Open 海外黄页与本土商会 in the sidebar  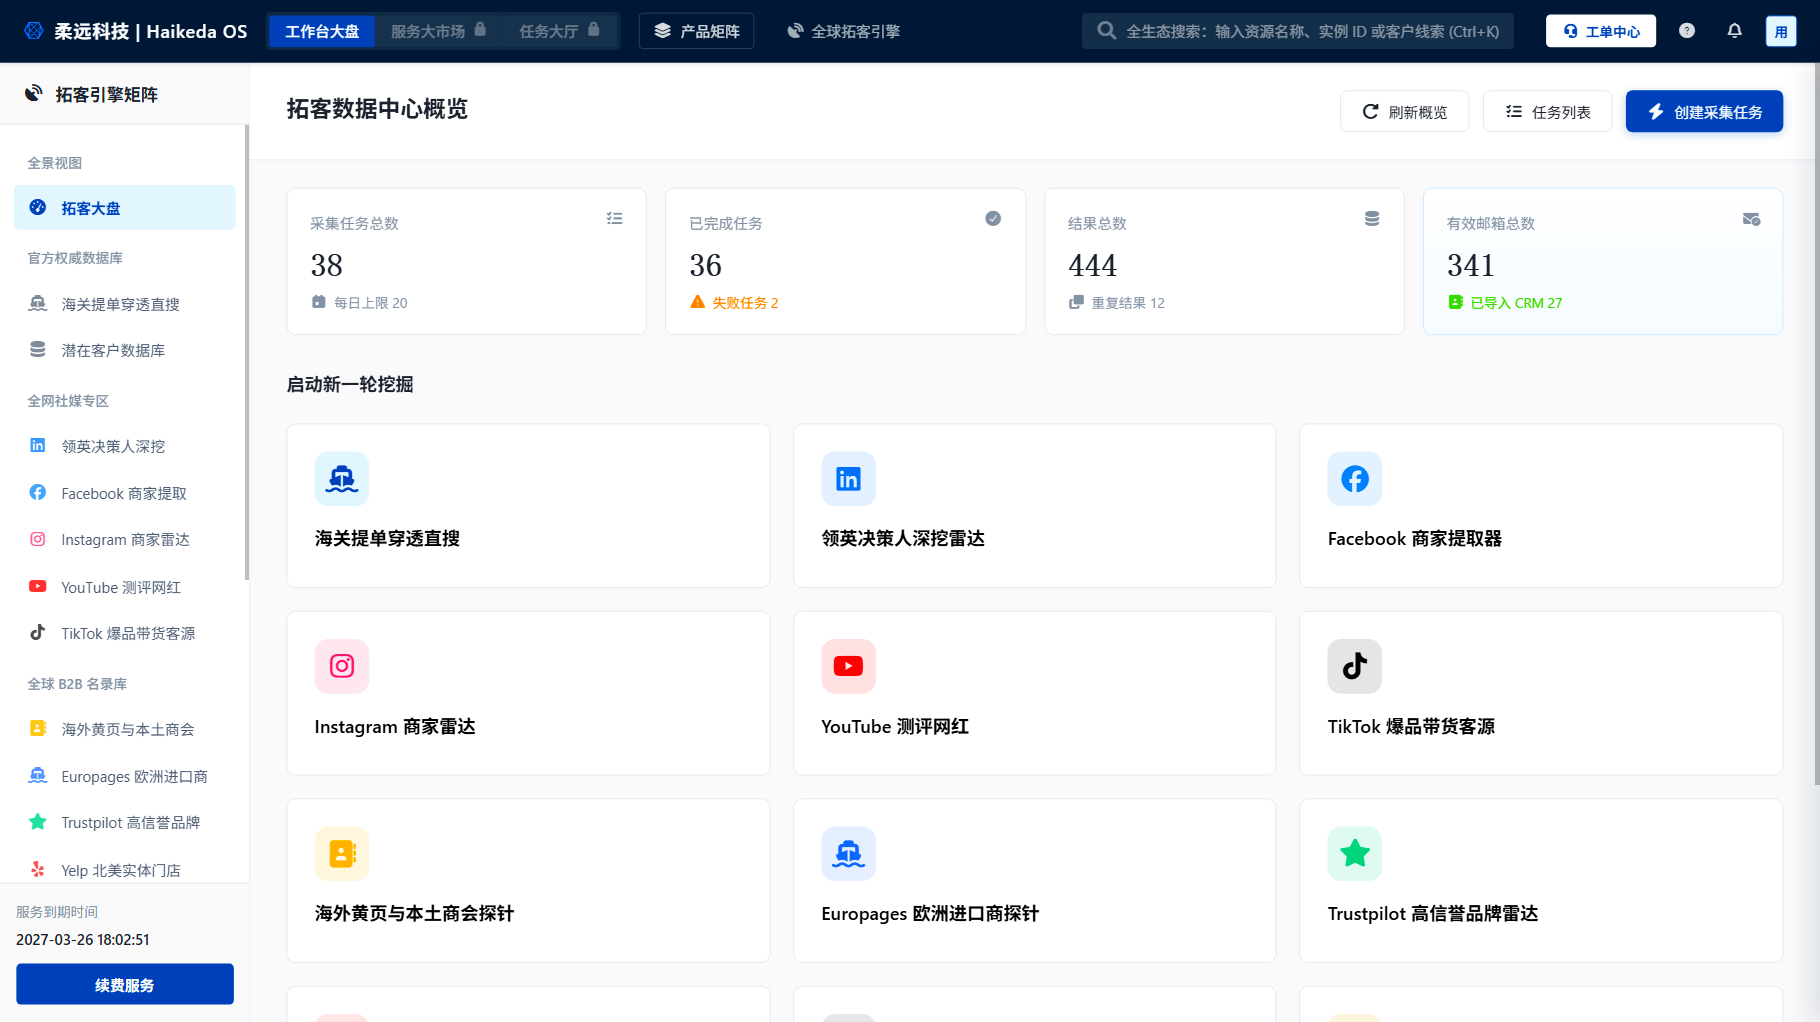125,729
